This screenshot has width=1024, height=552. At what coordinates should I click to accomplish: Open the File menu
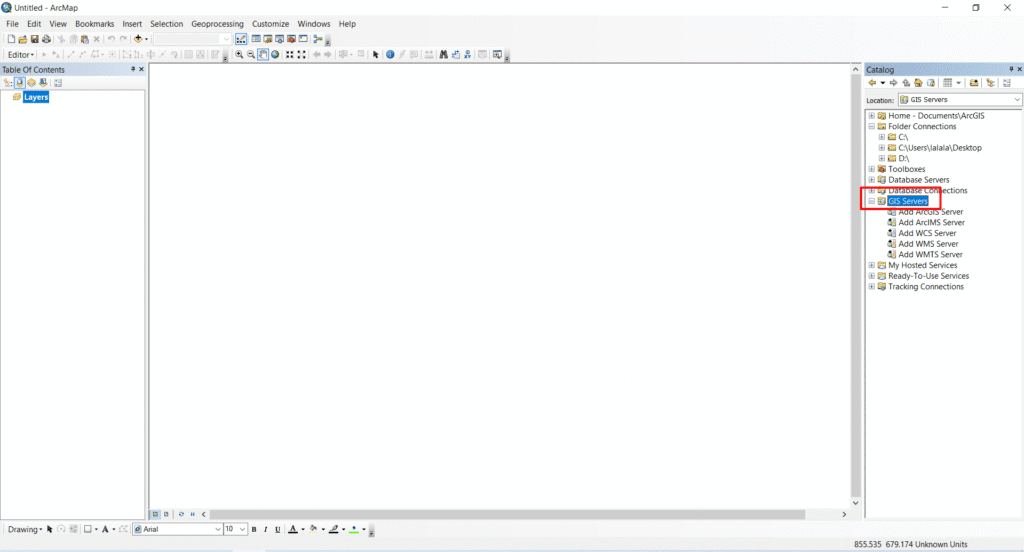coord(12,24)
